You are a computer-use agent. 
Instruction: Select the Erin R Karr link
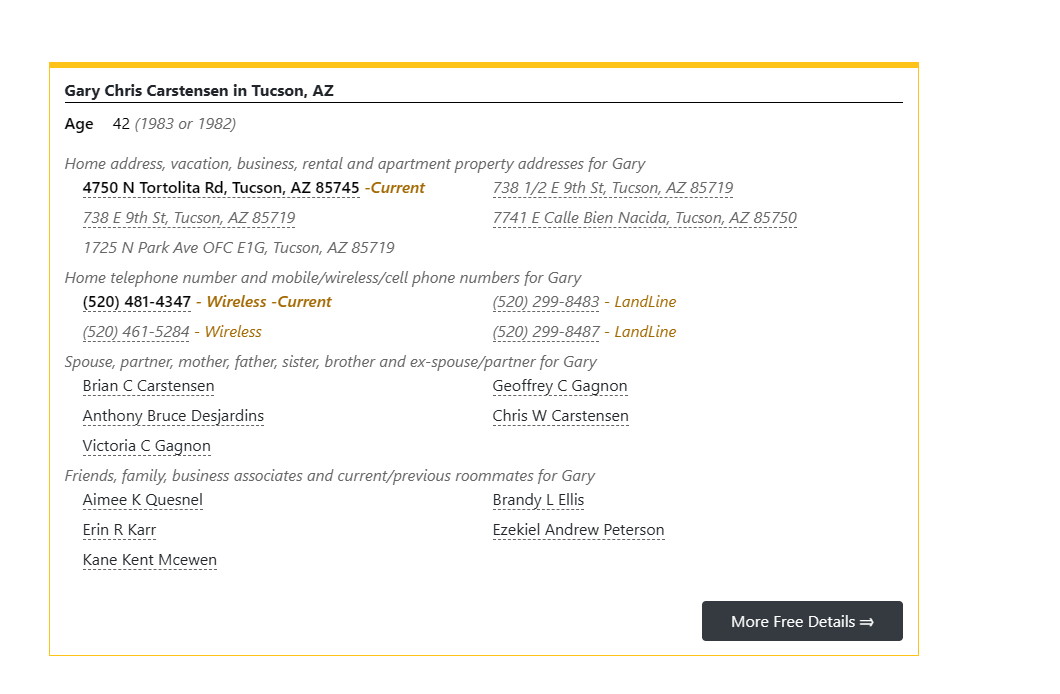(x=119, y=530)
